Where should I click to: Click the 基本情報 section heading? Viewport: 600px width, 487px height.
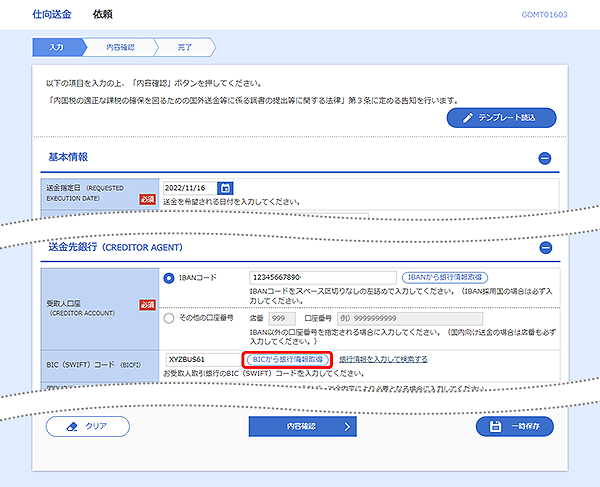coord(68,157)
